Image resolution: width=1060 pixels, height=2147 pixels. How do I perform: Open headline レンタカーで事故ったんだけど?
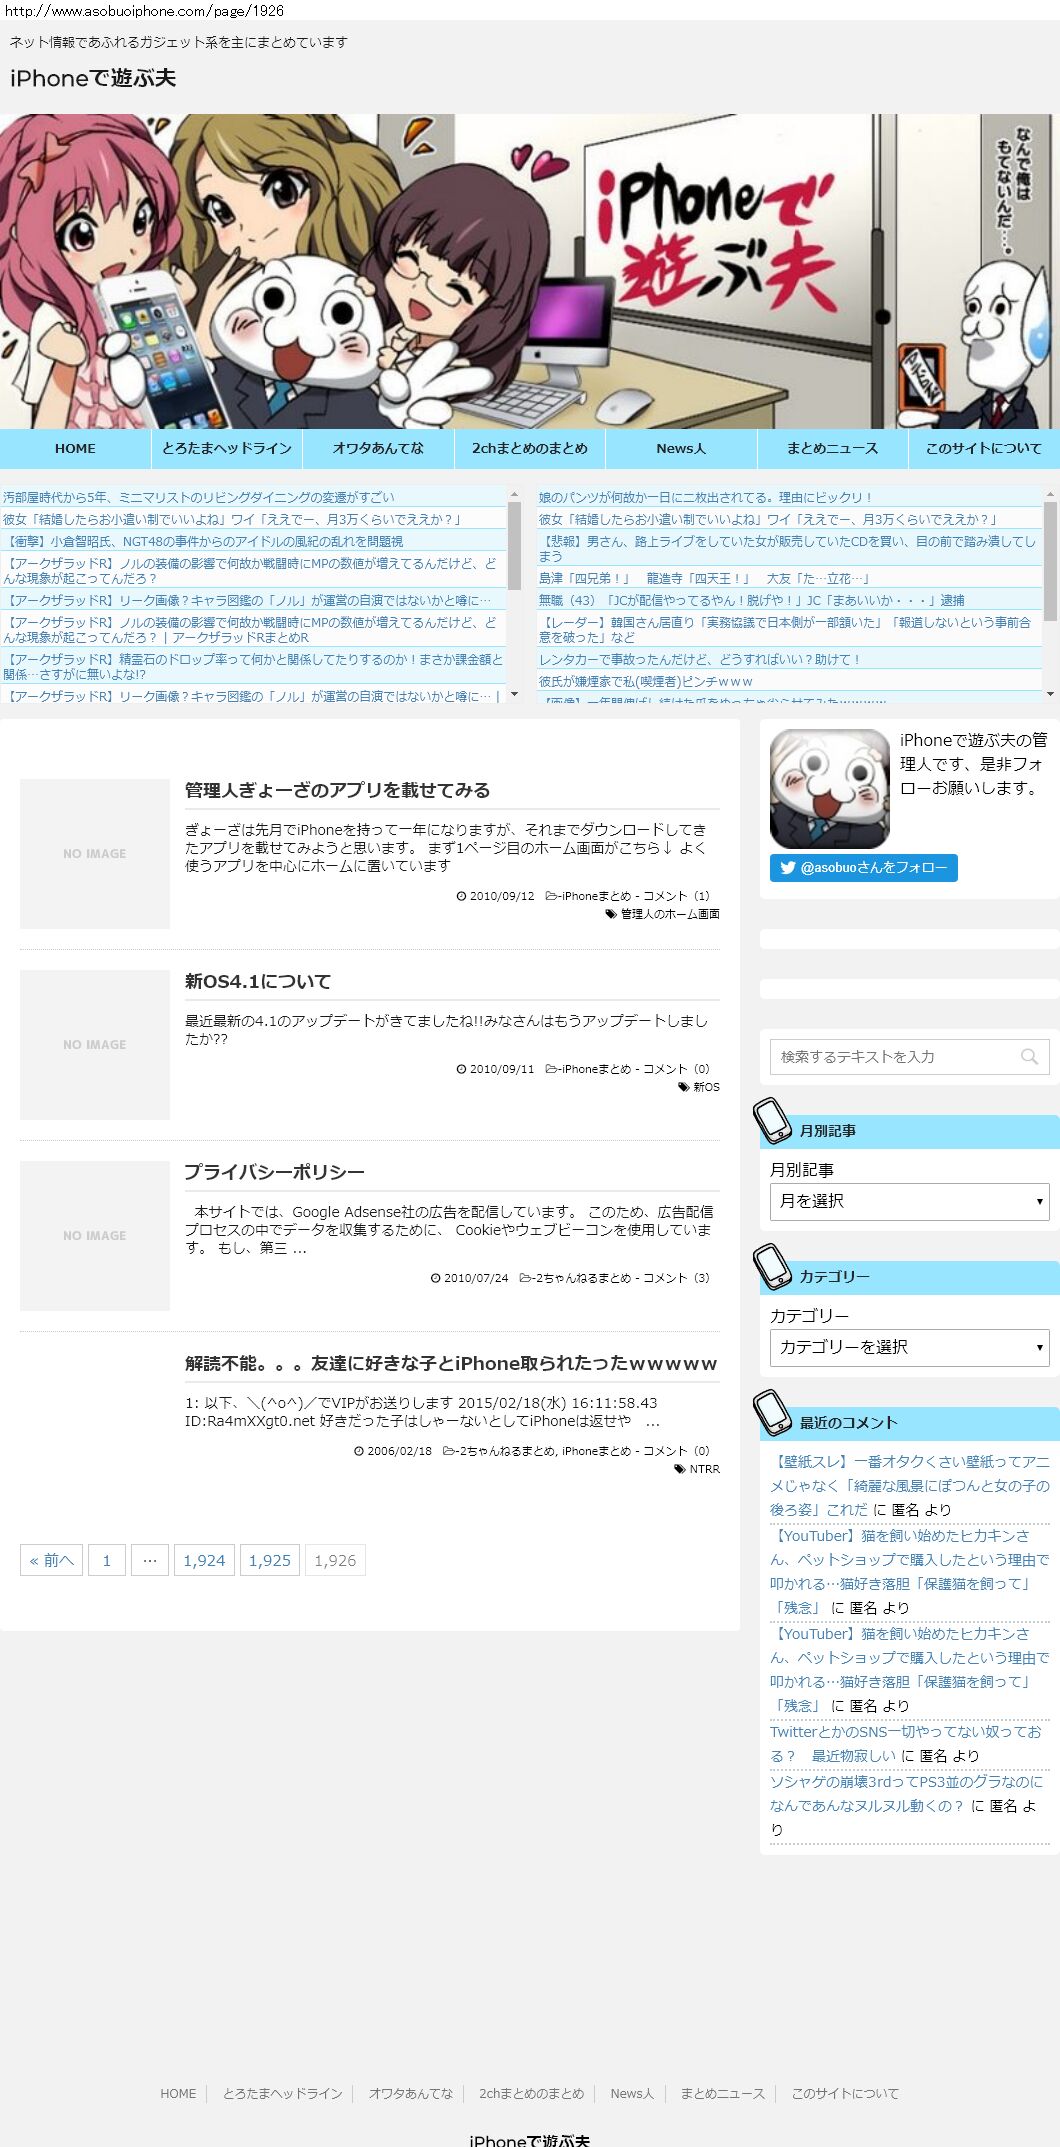pos(699,659)
